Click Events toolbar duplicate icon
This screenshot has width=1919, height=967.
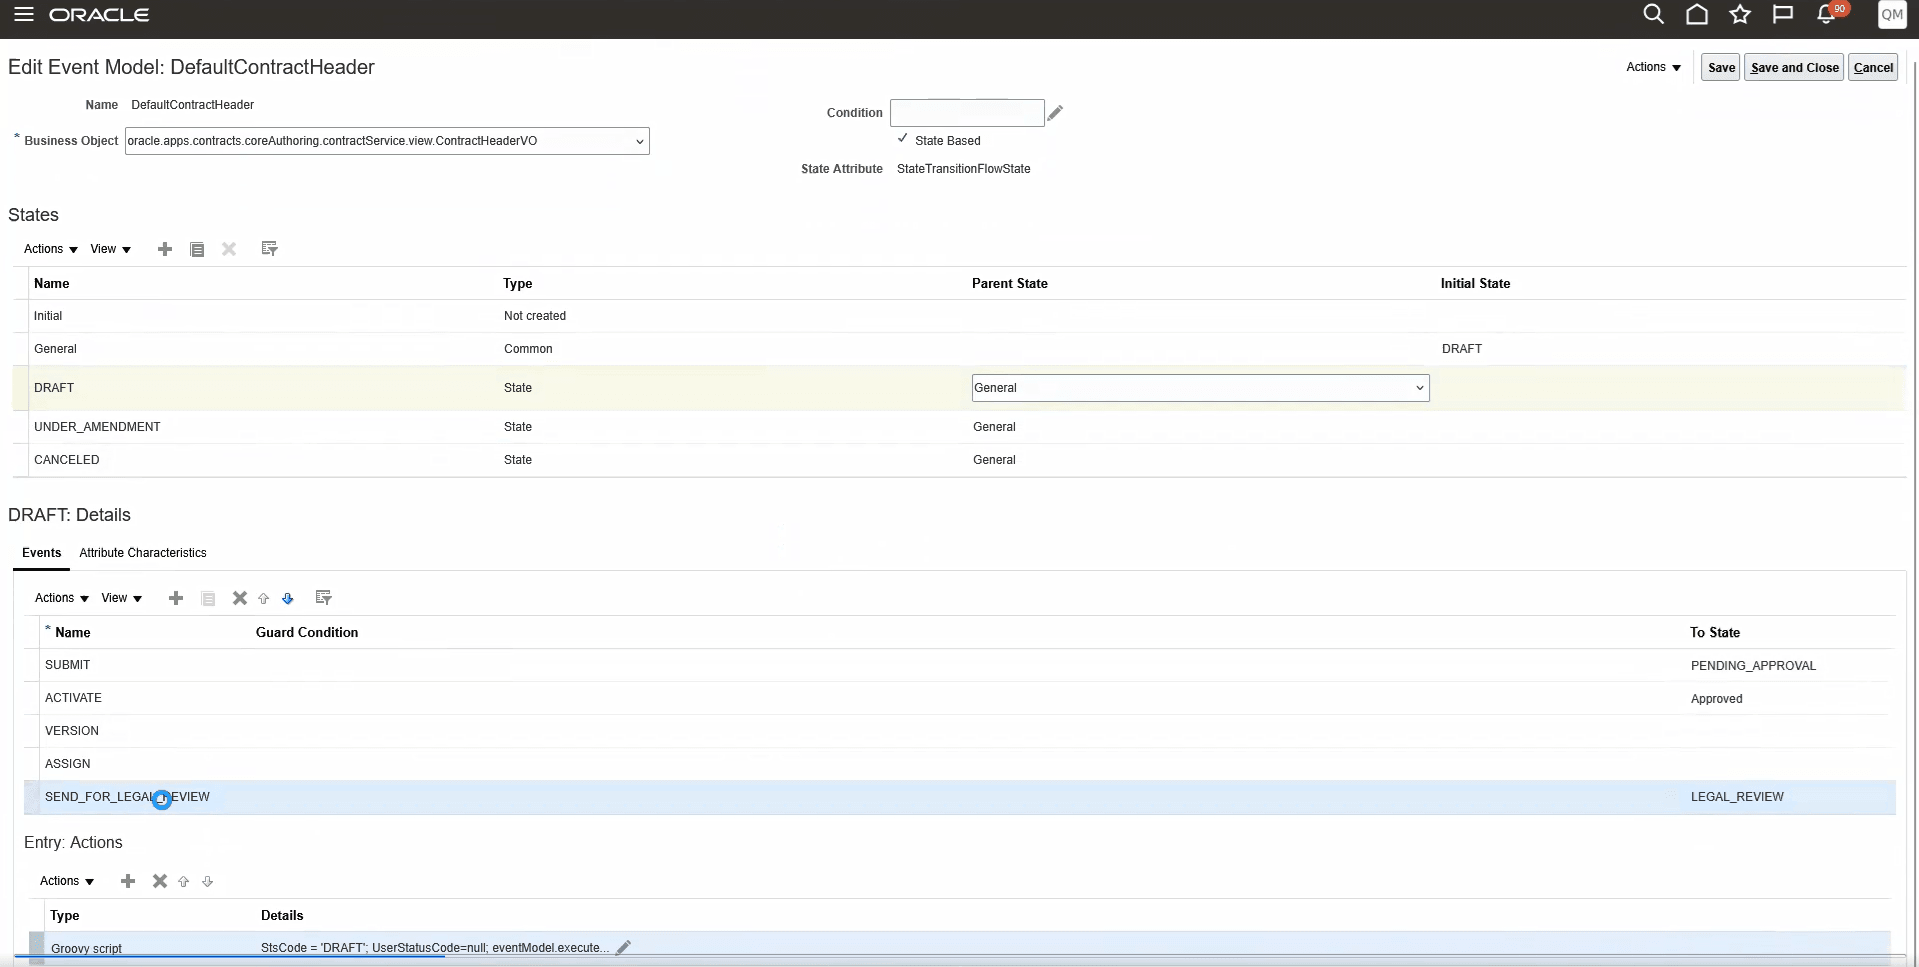tap(208, 598)
